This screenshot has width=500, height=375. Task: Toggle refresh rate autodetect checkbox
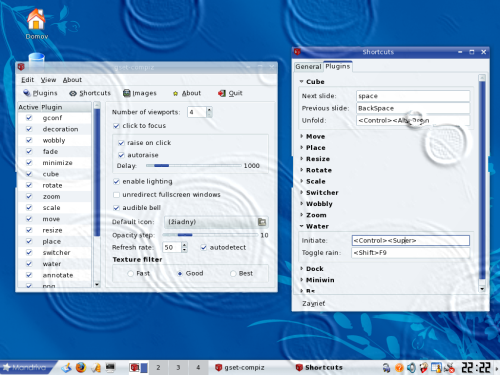point(204,247)
